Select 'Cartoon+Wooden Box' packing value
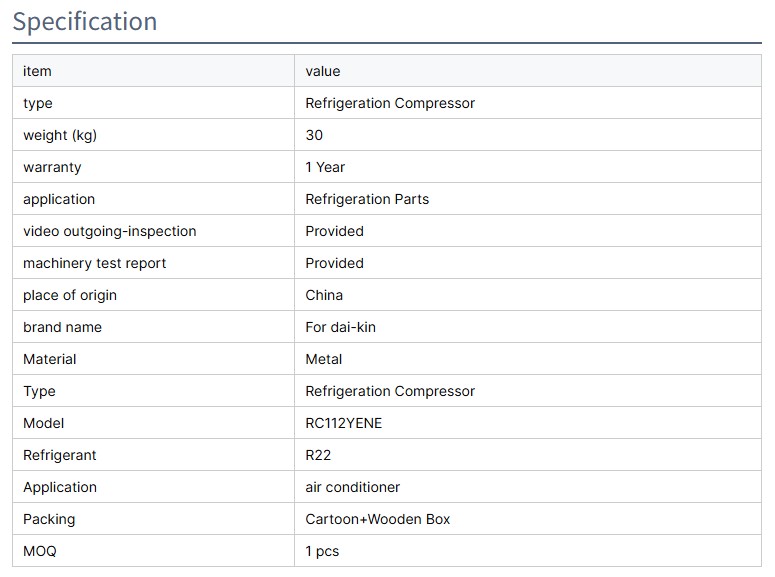775x577 pixels. coord(378,519)
